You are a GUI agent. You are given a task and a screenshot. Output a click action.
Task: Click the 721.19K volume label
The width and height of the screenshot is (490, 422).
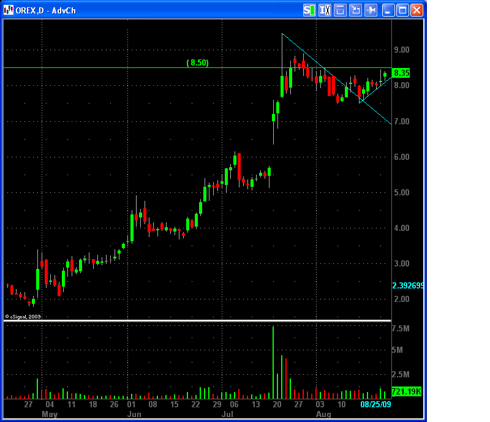click(407, 391)
